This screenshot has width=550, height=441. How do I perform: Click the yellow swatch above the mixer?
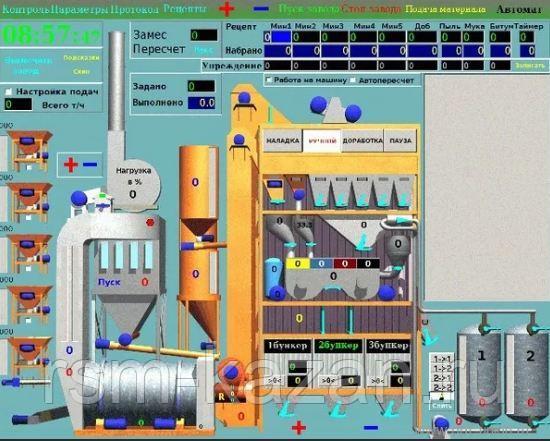[x=298, y=263]
